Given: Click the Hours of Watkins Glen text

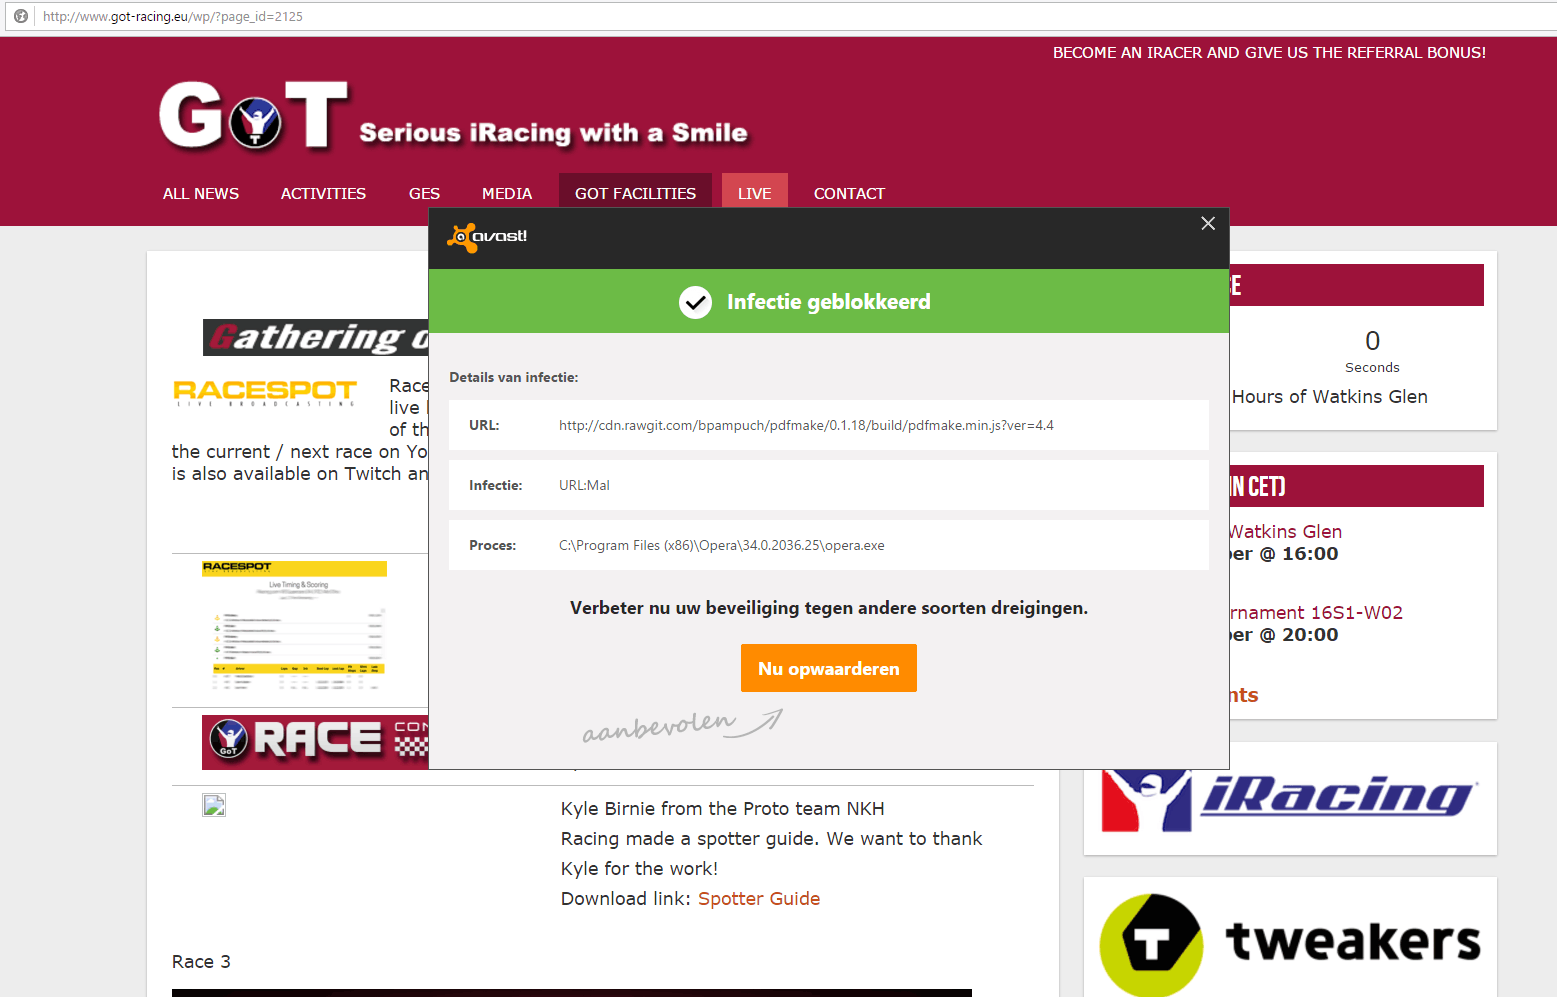Looking at the screenshot, I should pos(1330,397).
